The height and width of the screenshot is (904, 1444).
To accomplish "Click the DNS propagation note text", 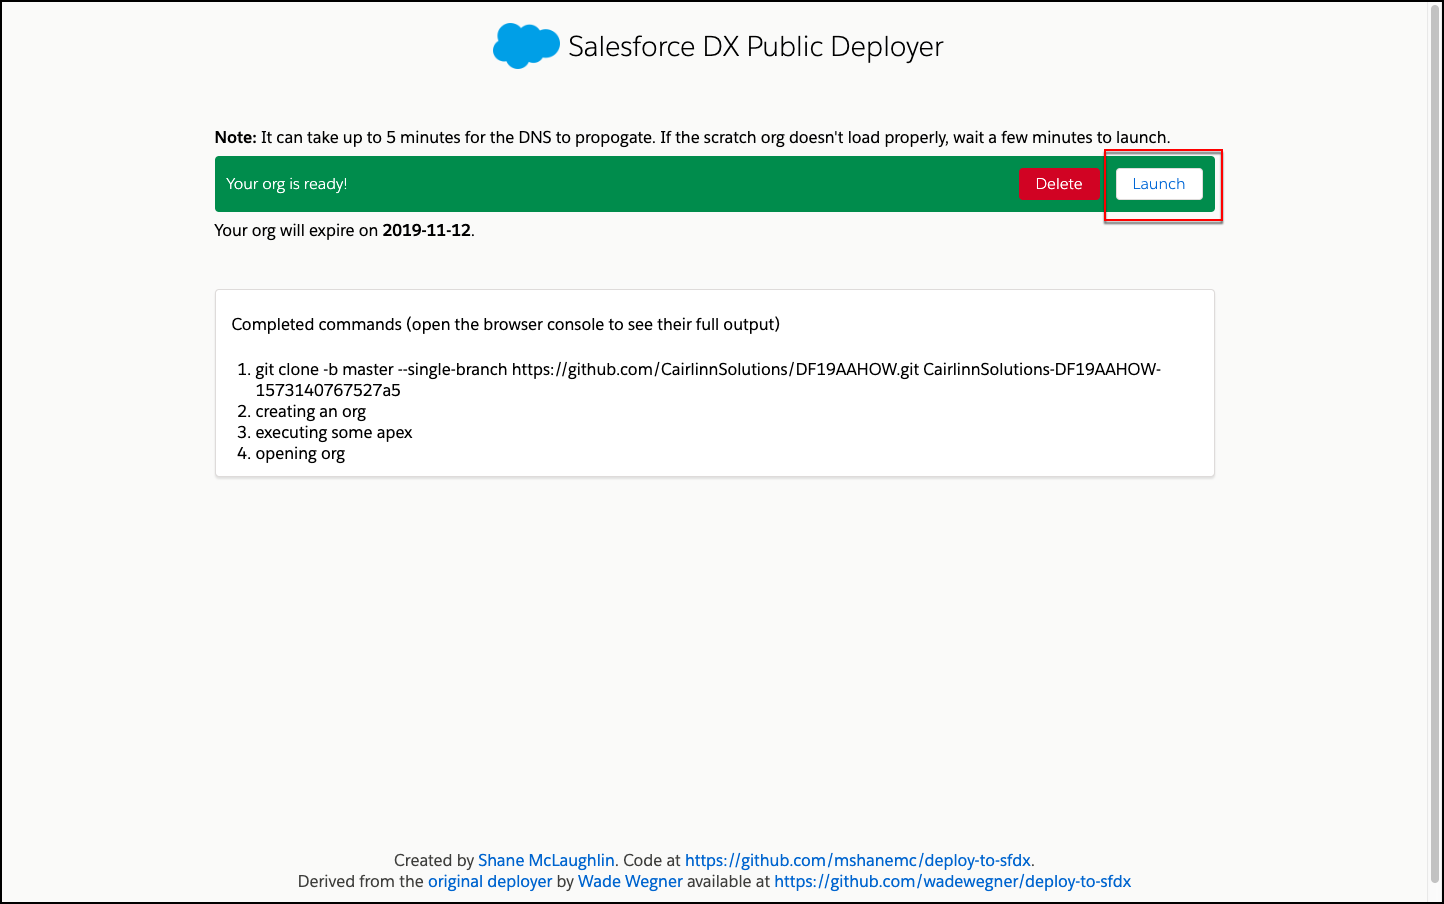I will 692,138.
